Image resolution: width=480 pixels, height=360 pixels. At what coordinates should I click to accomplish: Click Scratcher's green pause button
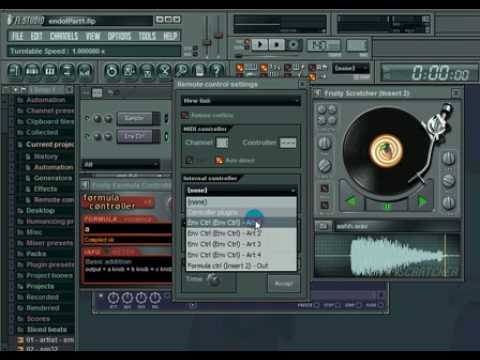tap(387, 206)
